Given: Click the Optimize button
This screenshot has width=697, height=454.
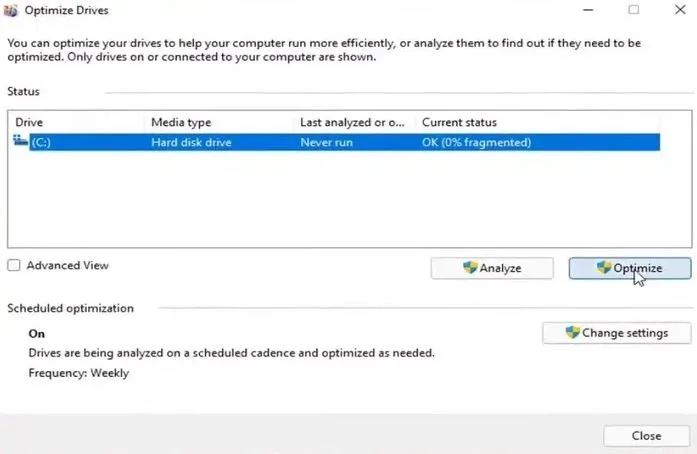Looking at the screenshot, I should pos(630,268).
